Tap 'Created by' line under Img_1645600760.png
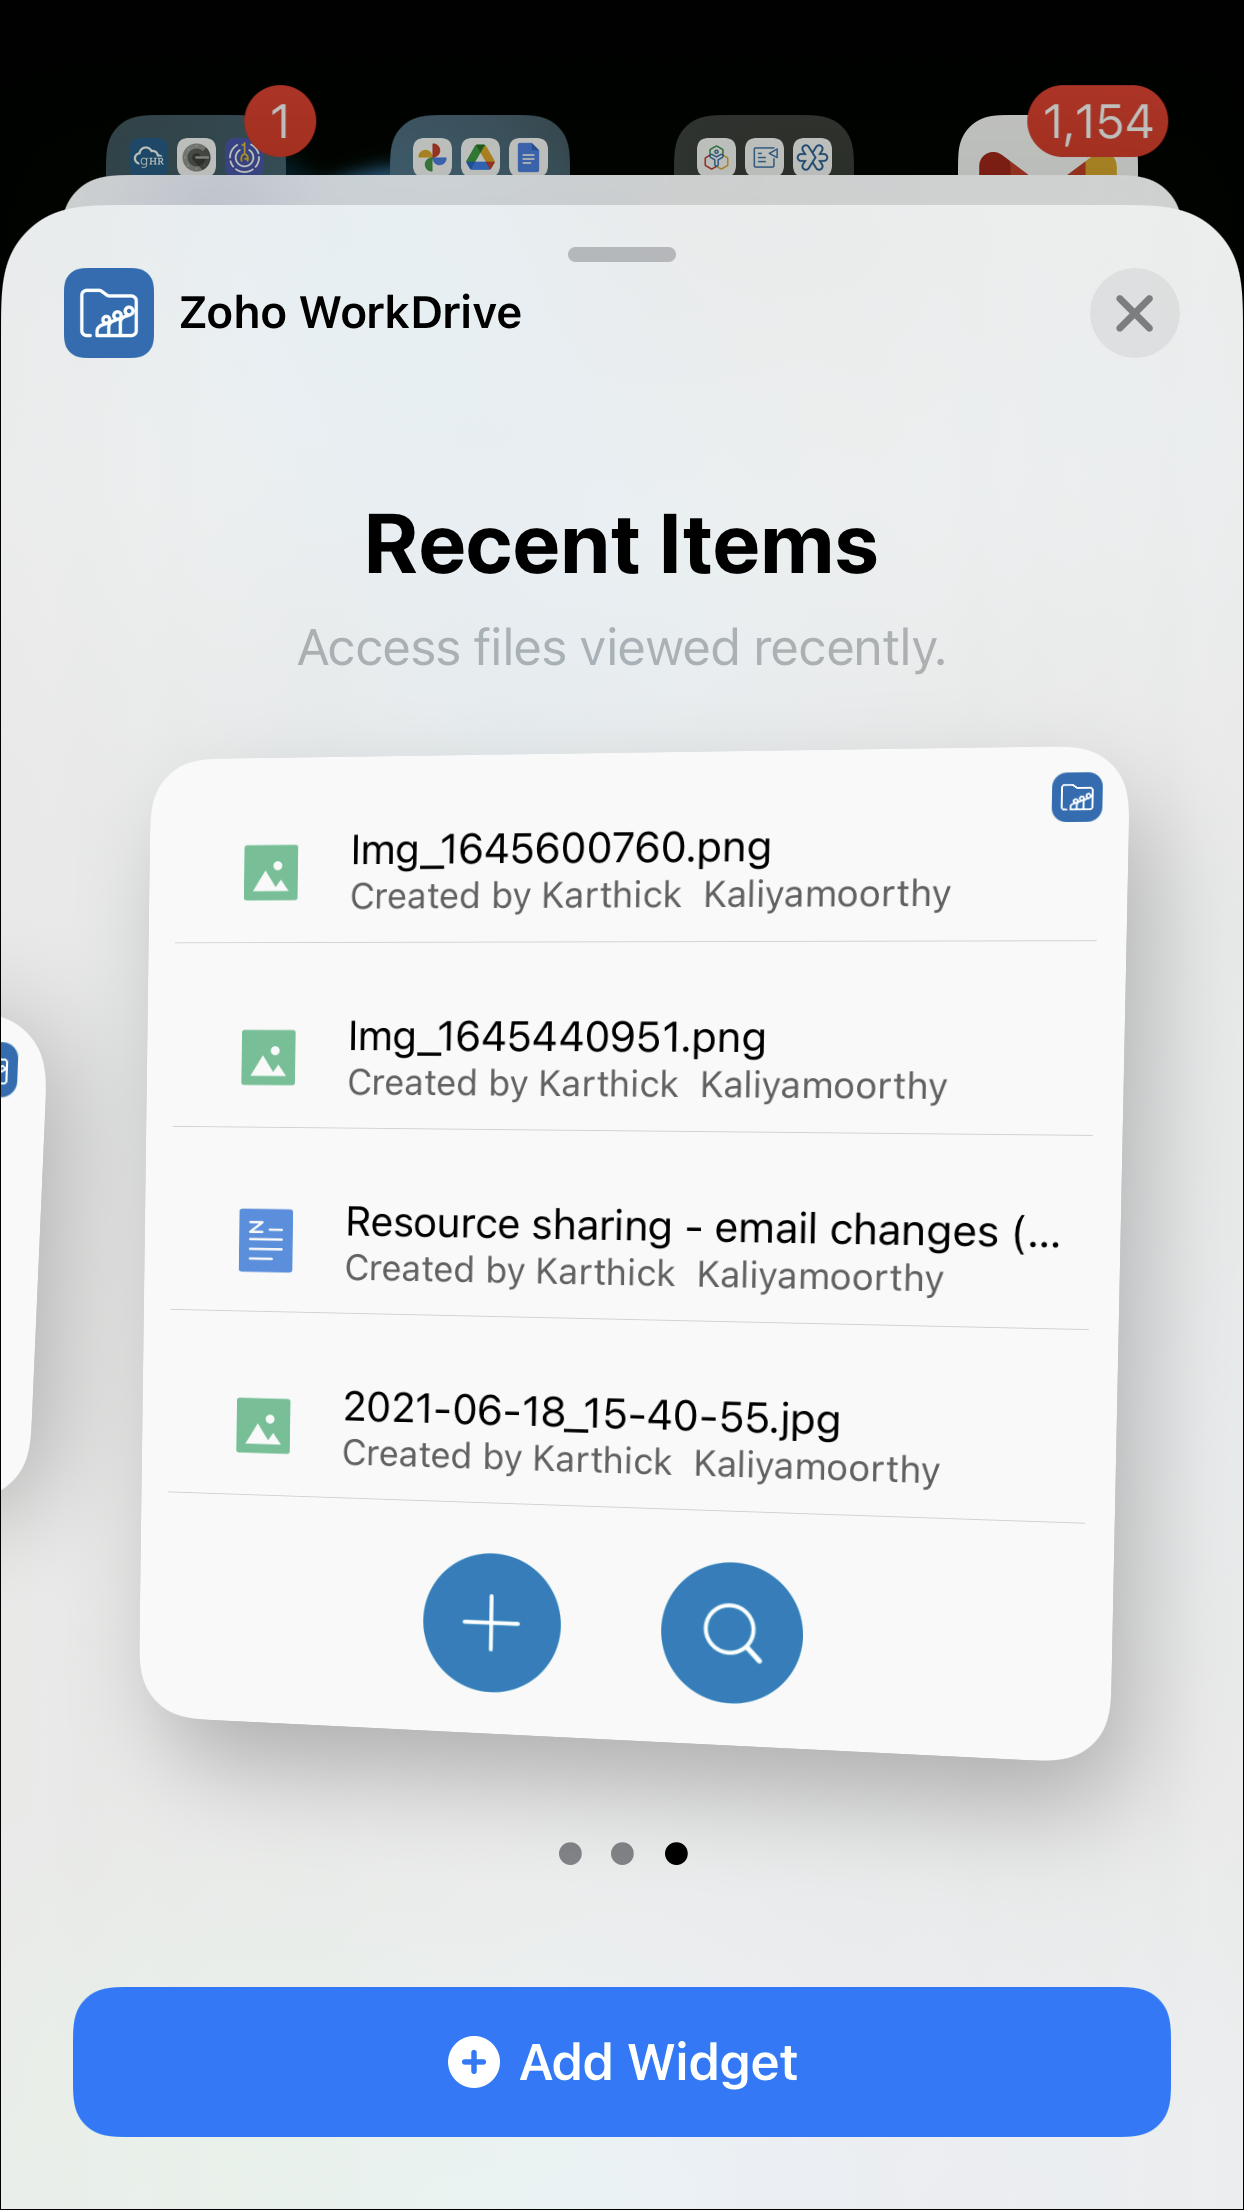This screenshot has height=2210, width=1244. click(x=650, y=895)
